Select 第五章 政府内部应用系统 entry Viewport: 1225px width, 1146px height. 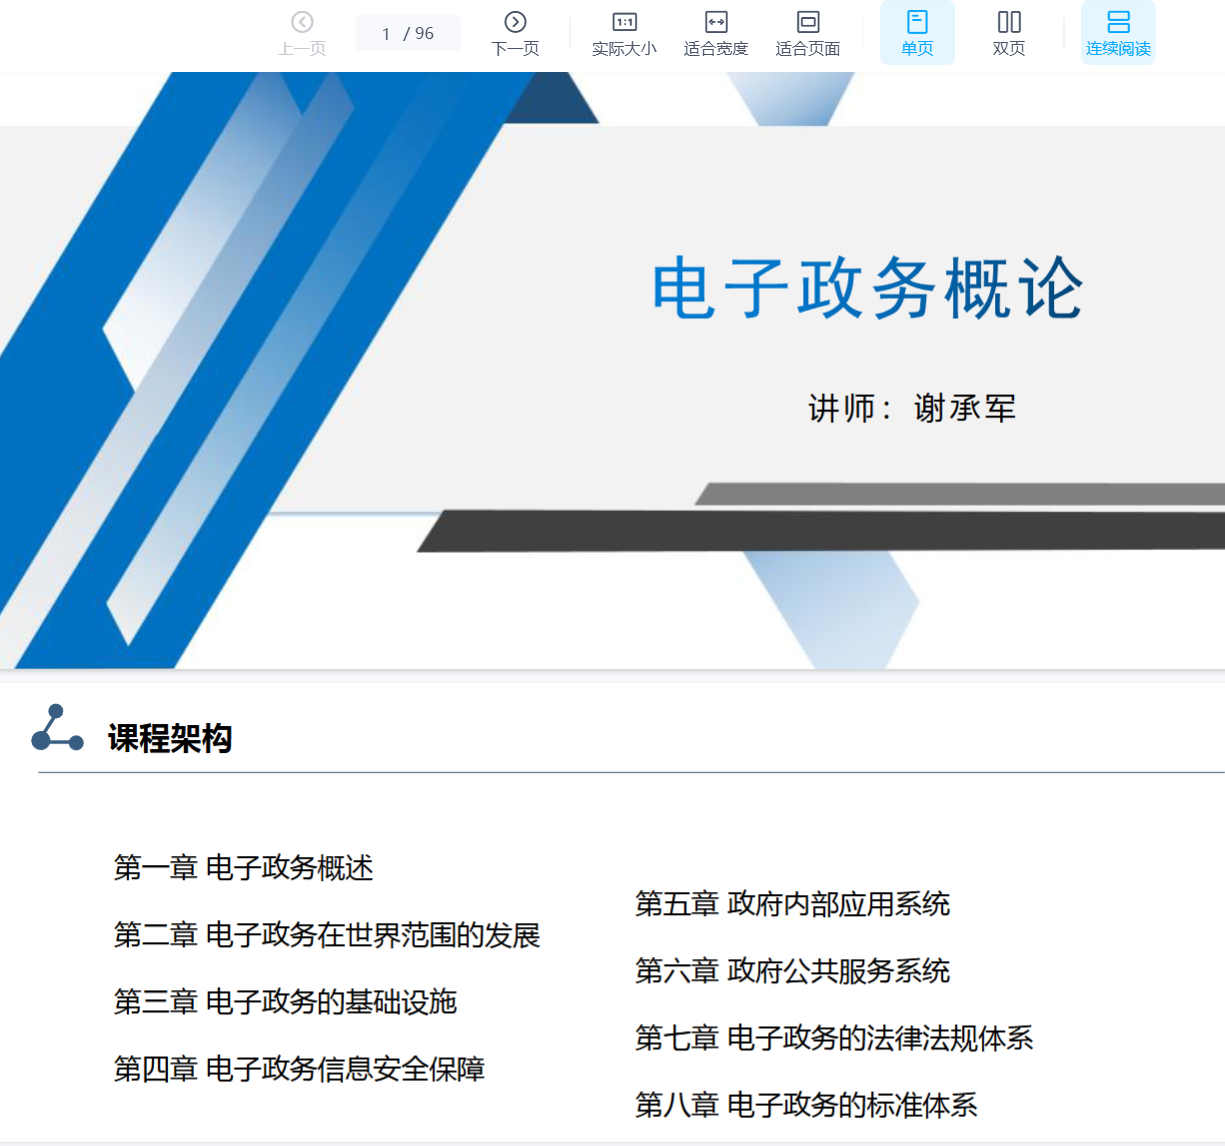coord(792,904)
